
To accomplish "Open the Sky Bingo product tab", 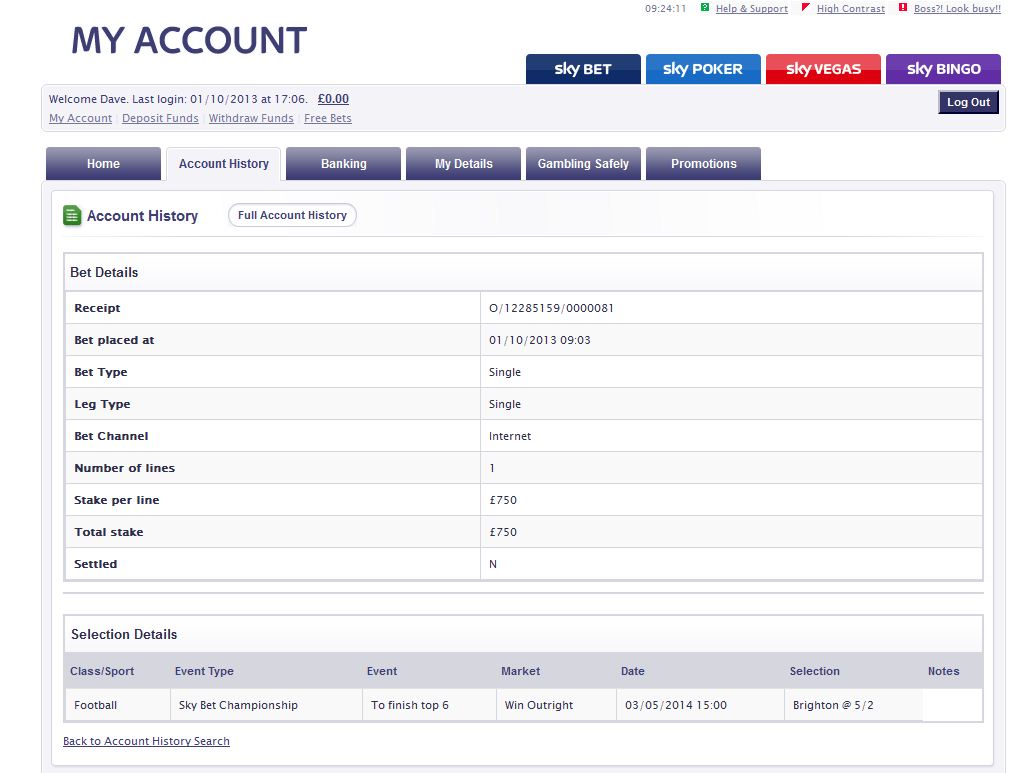I will (x=944, y=69).
